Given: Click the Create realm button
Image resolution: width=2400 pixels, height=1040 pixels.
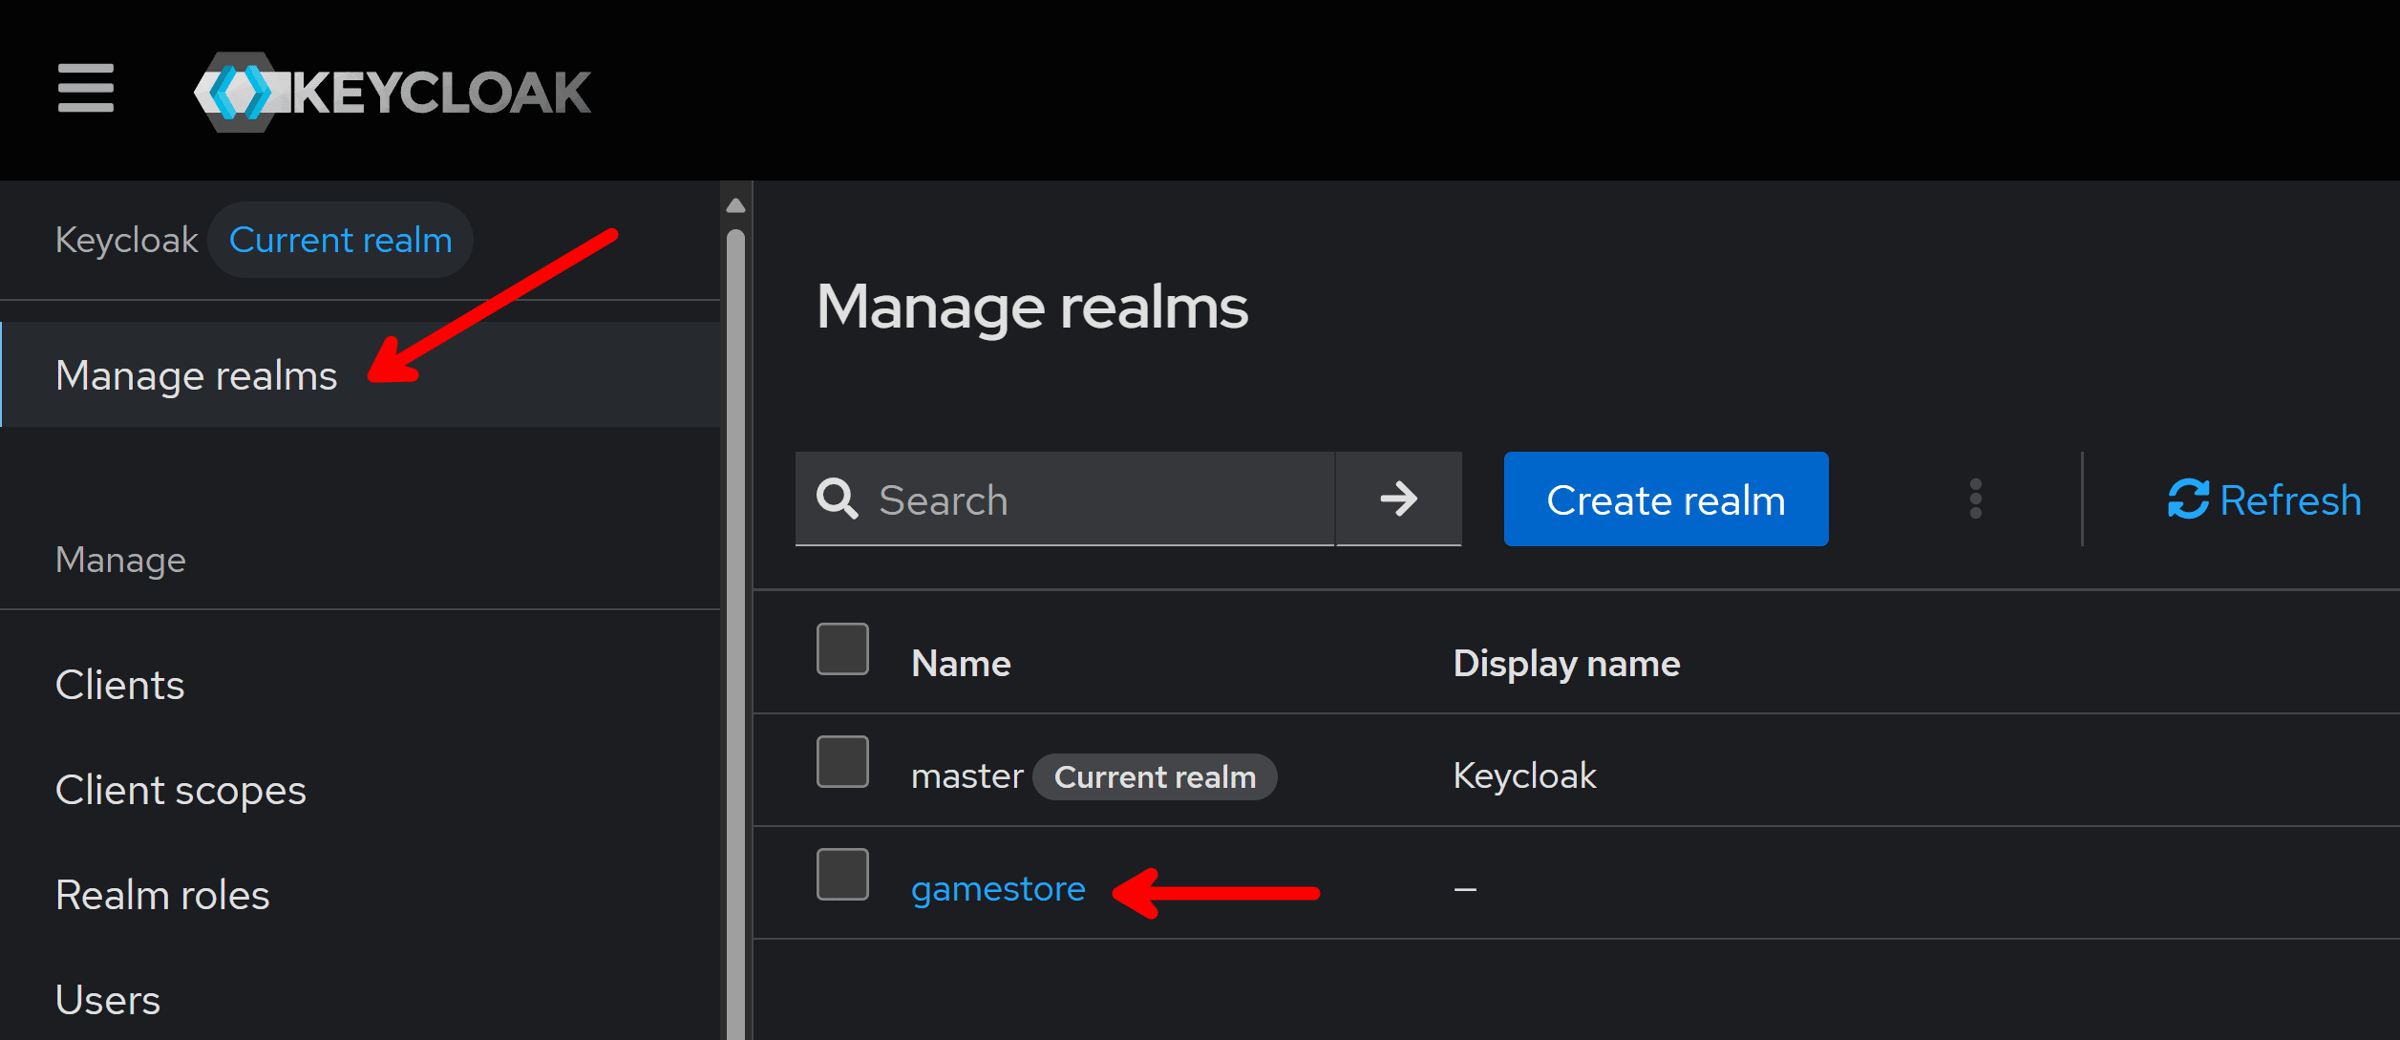Looking at the screenshot, I should 1666,498.
